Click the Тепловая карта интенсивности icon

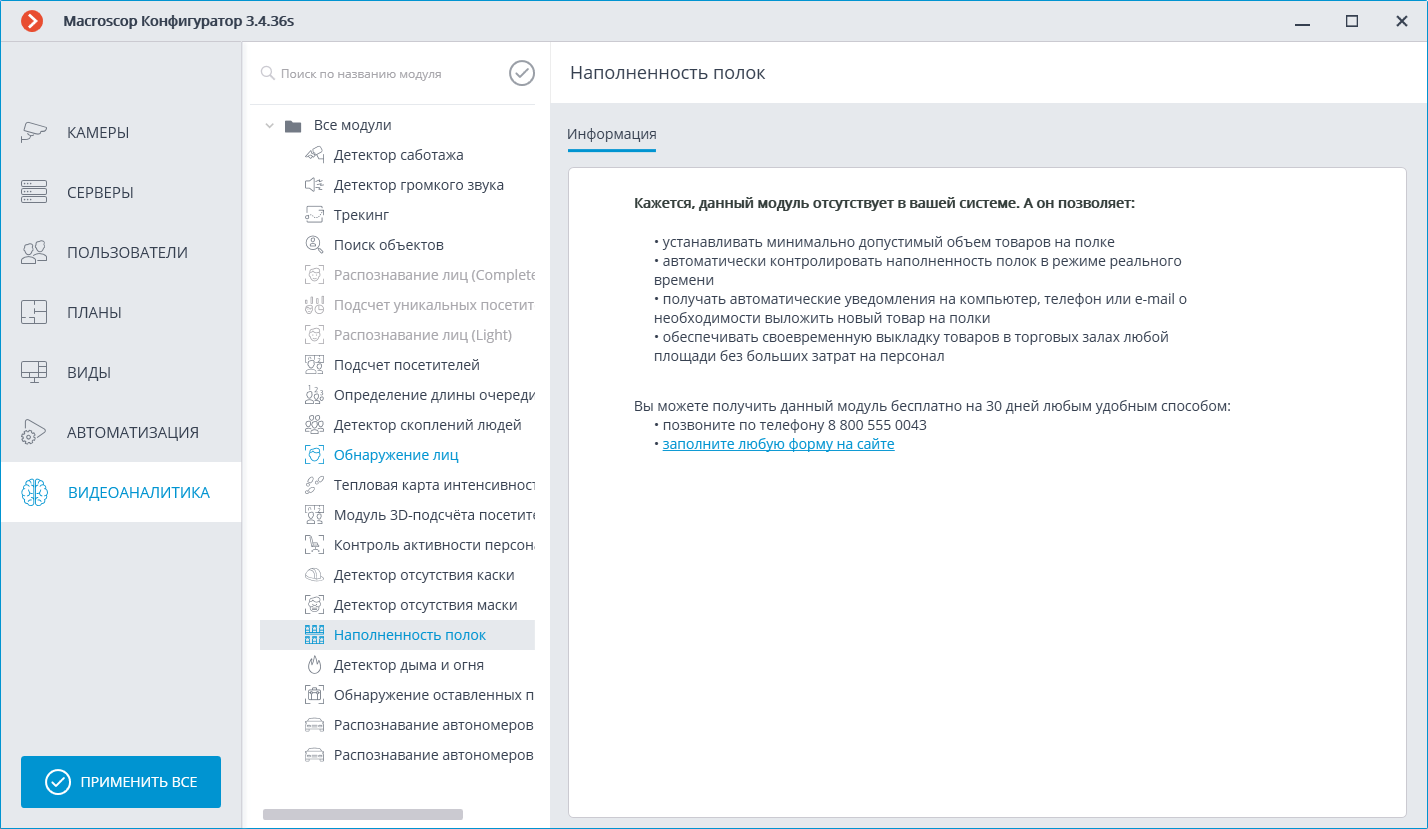pos(314,485)
